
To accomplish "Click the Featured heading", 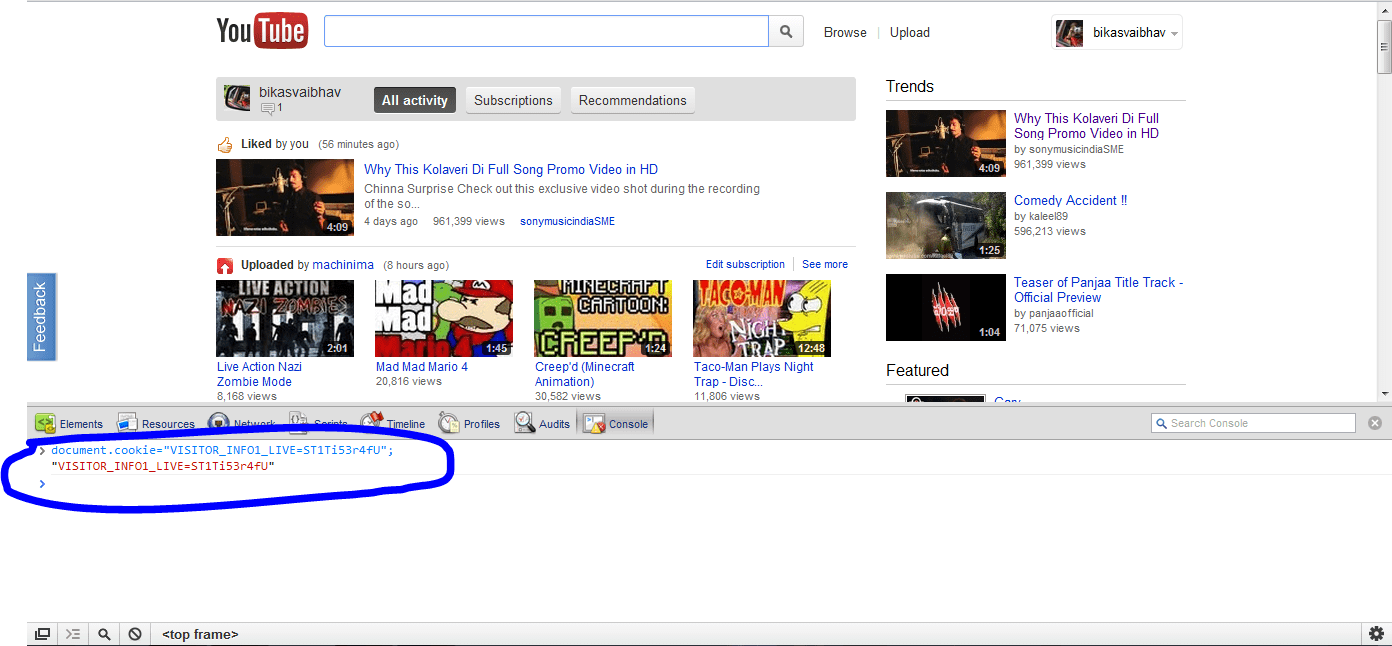I will (x=917, y=370).
